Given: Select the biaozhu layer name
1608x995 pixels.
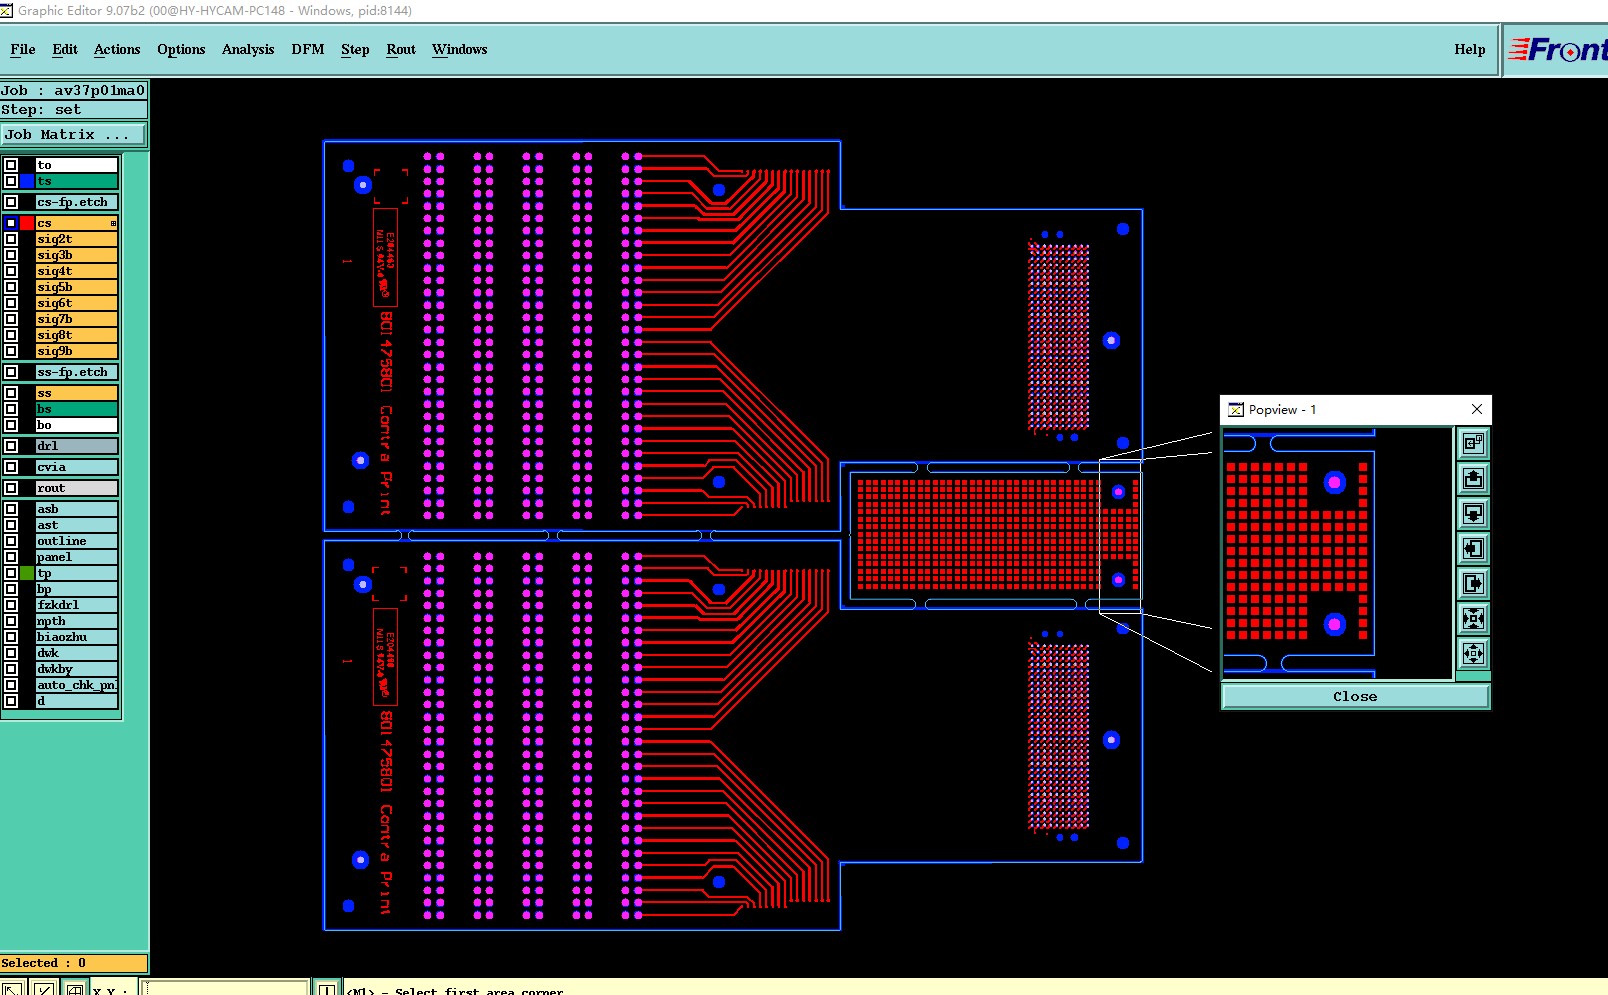Looking at the screenshot, I should pyautogui.click(x=77, y=637).
